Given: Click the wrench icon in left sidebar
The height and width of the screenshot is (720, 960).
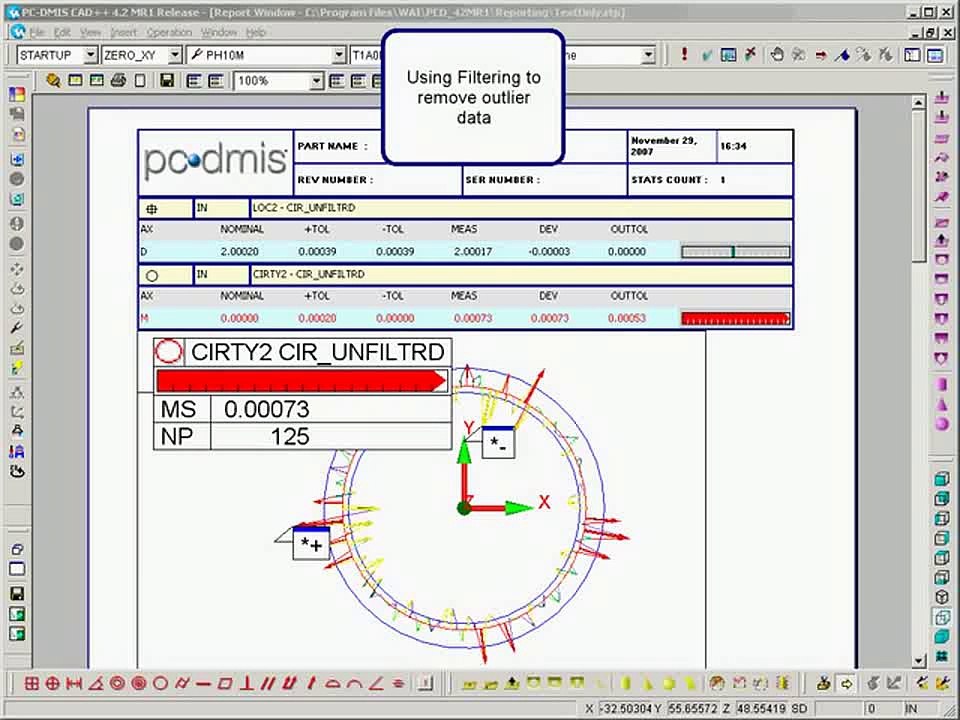Looking at the screenshot, I should pyautogui.click(x=17, y=328).
